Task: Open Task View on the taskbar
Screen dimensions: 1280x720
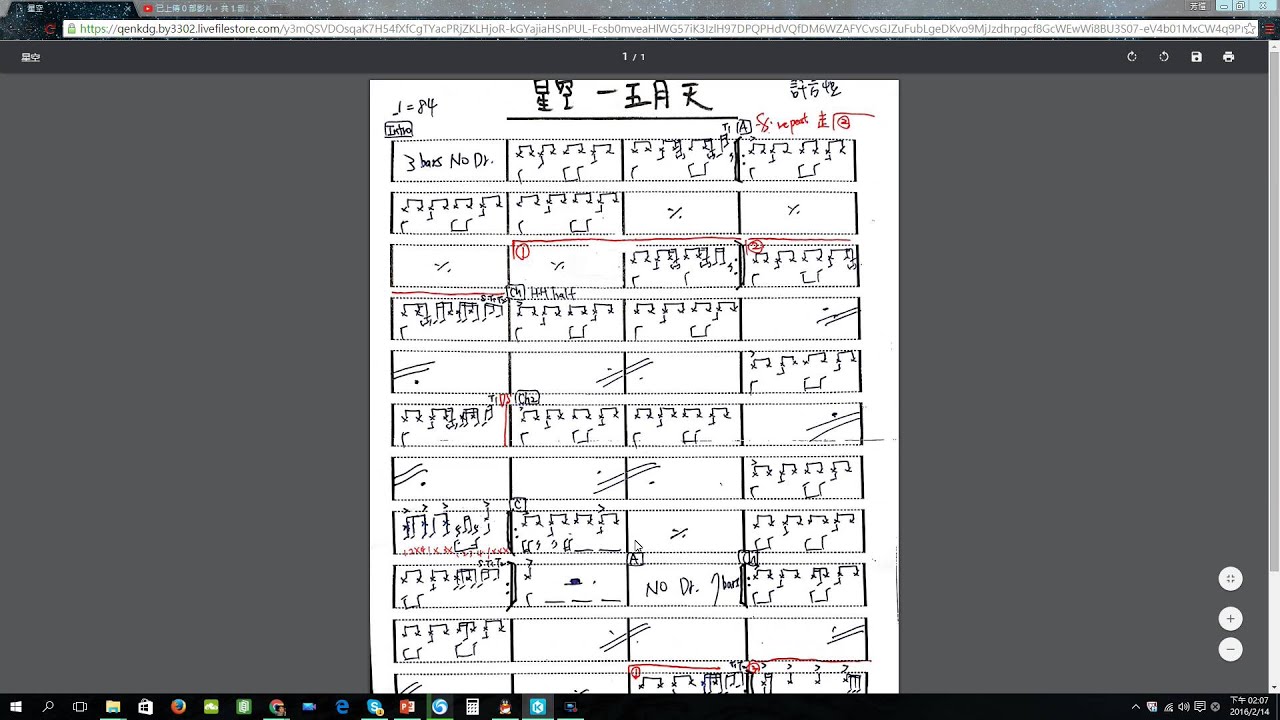Action: [x=80, y=707]
